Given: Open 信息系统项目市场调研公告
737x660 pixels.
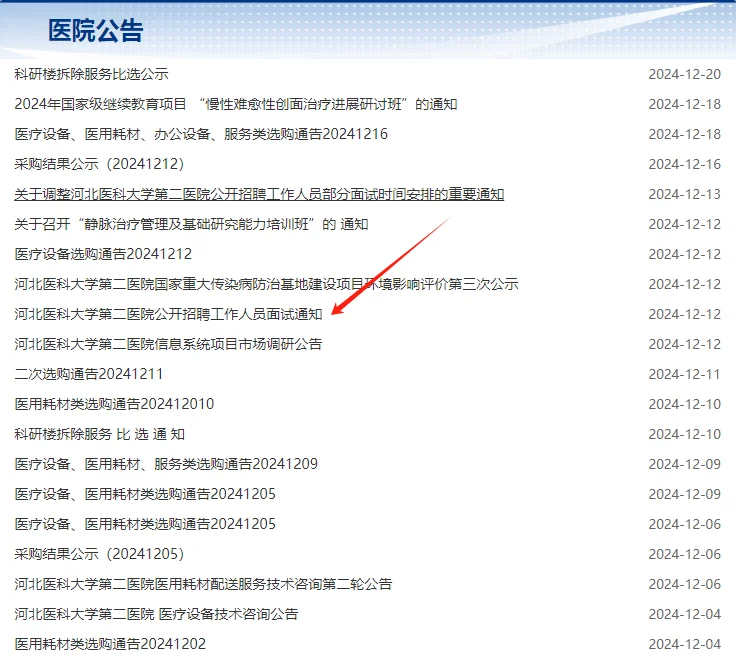Looking at the screenshot, I should coord(168,344).
